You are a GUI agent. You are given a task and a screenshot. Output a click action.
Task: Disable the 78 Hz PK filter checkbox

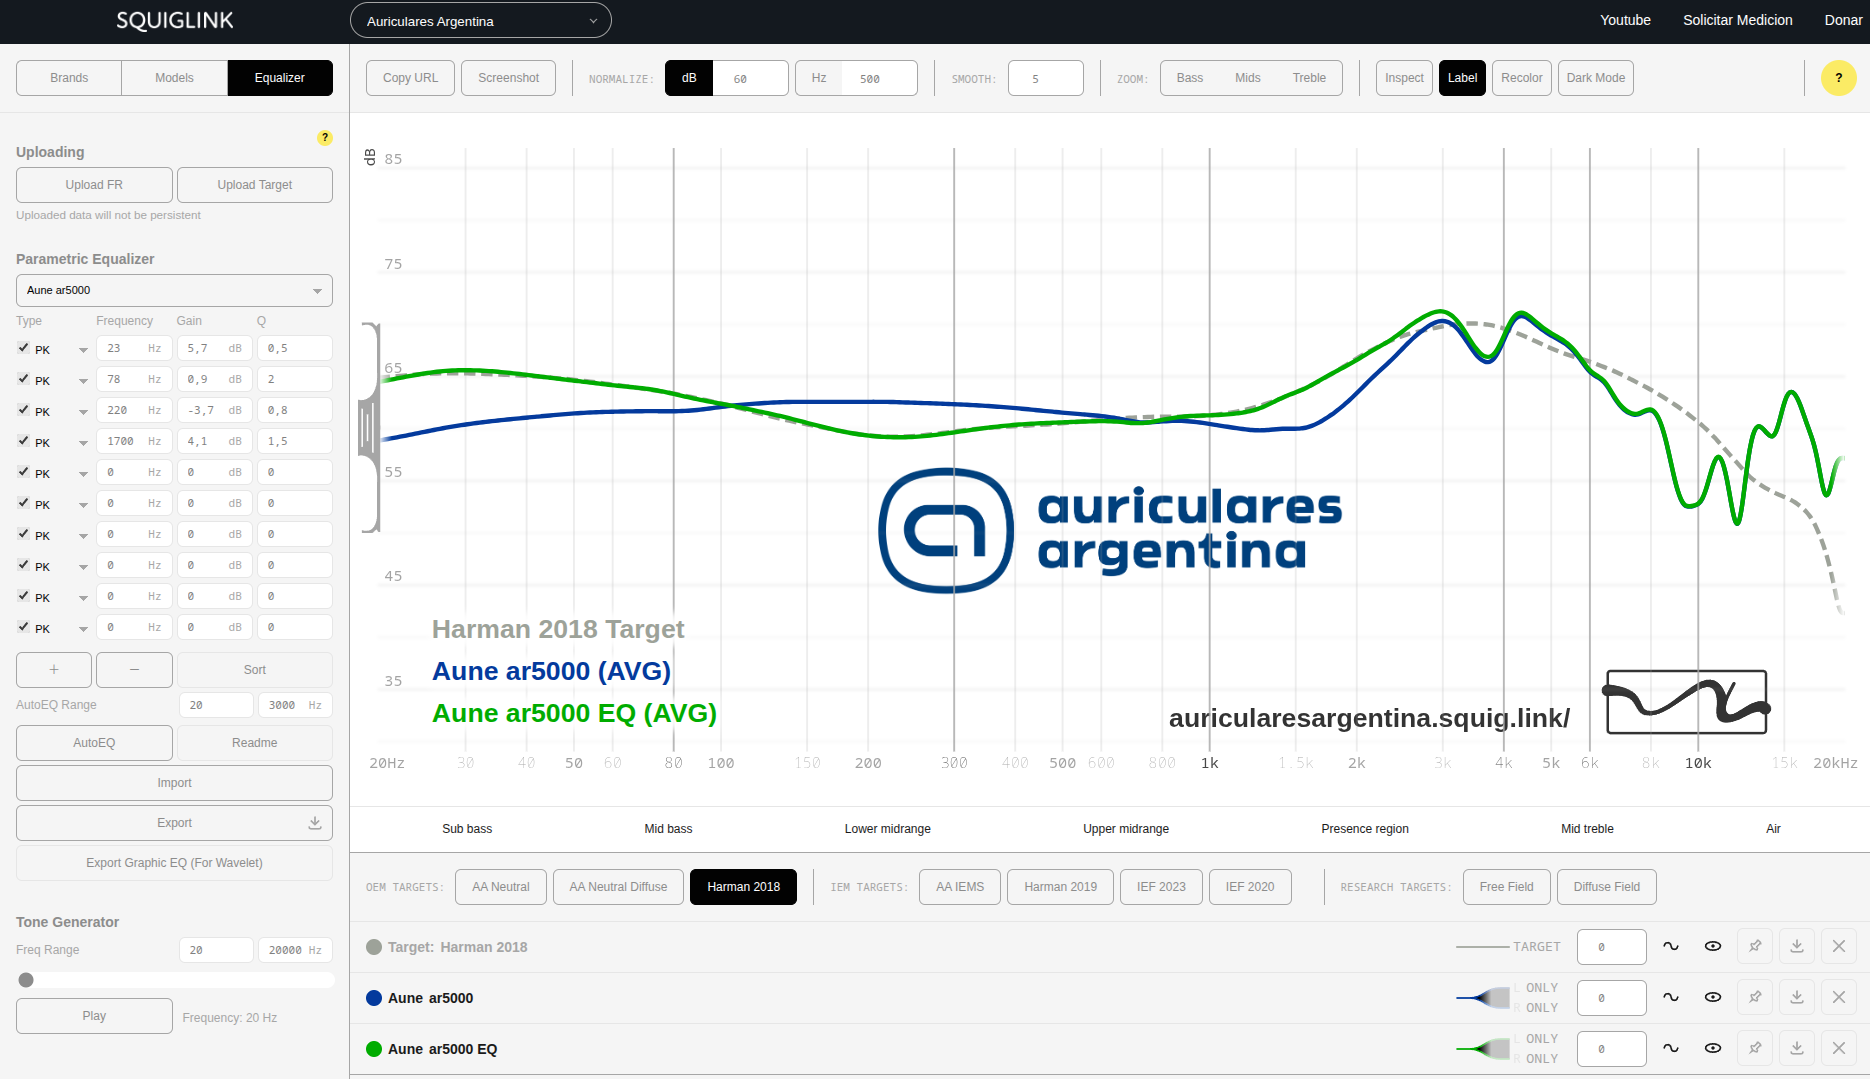[23, 379]
